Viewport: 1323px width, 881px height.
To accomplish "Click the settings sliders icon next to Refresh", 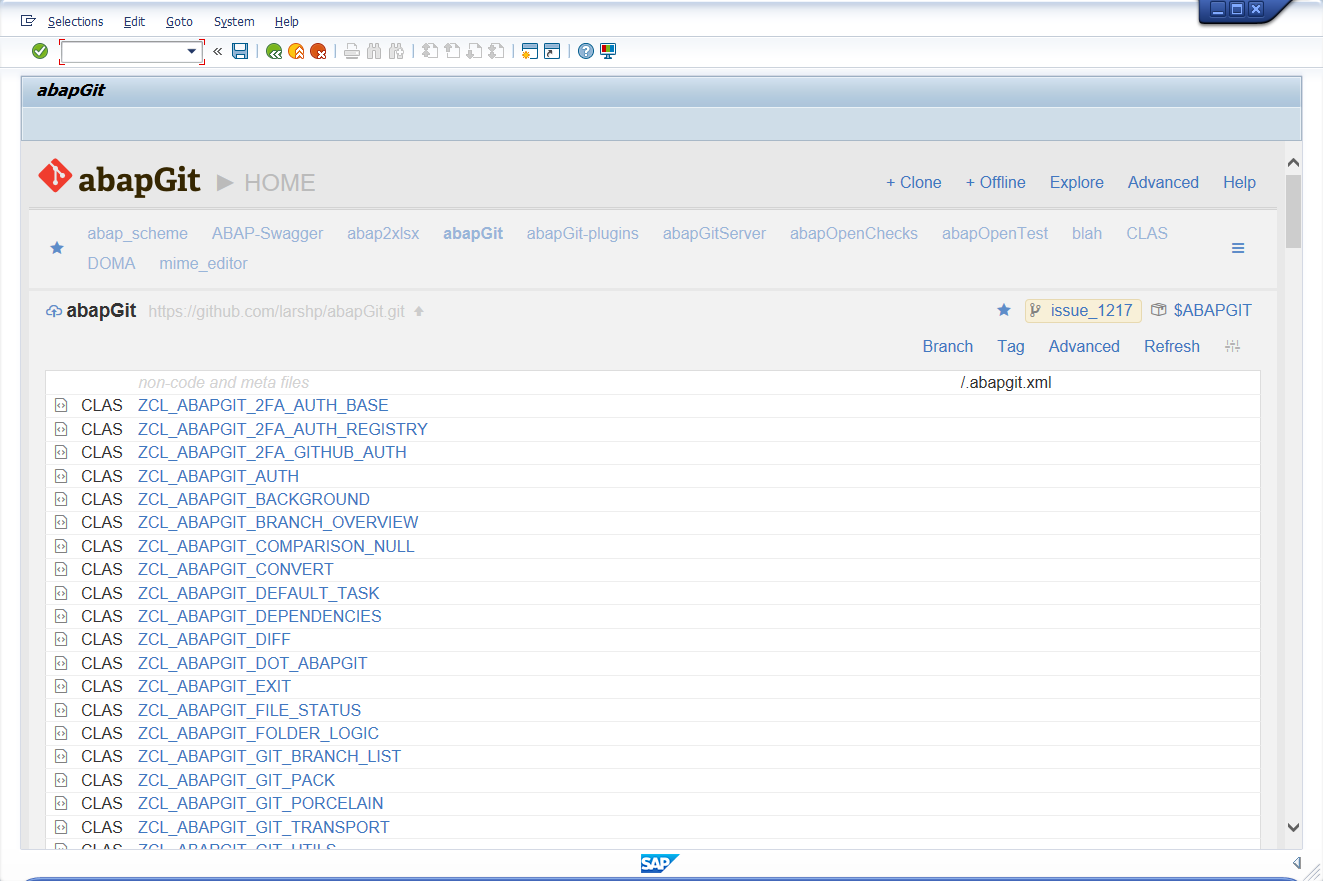I will click(1232, 346).
